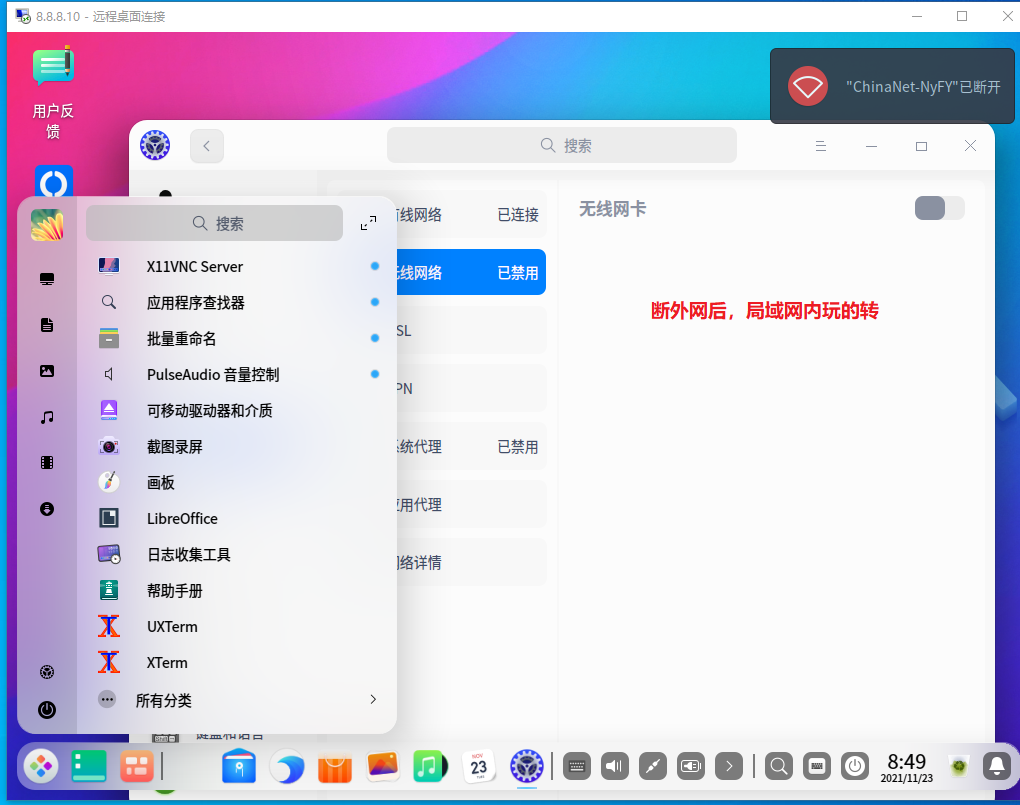Click the dock power shutdown icon
Viewport: 1020px width, 805px height.
(855, 767)
